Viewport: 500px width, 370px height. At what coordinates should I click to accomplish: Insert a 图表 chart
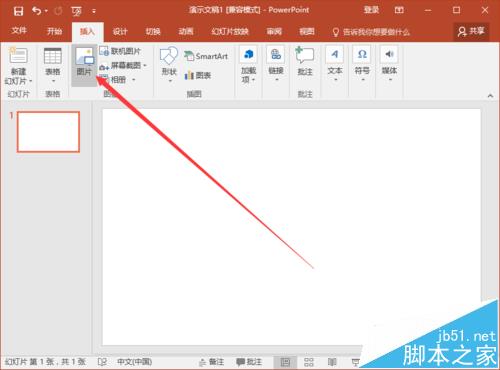(198, 75)
